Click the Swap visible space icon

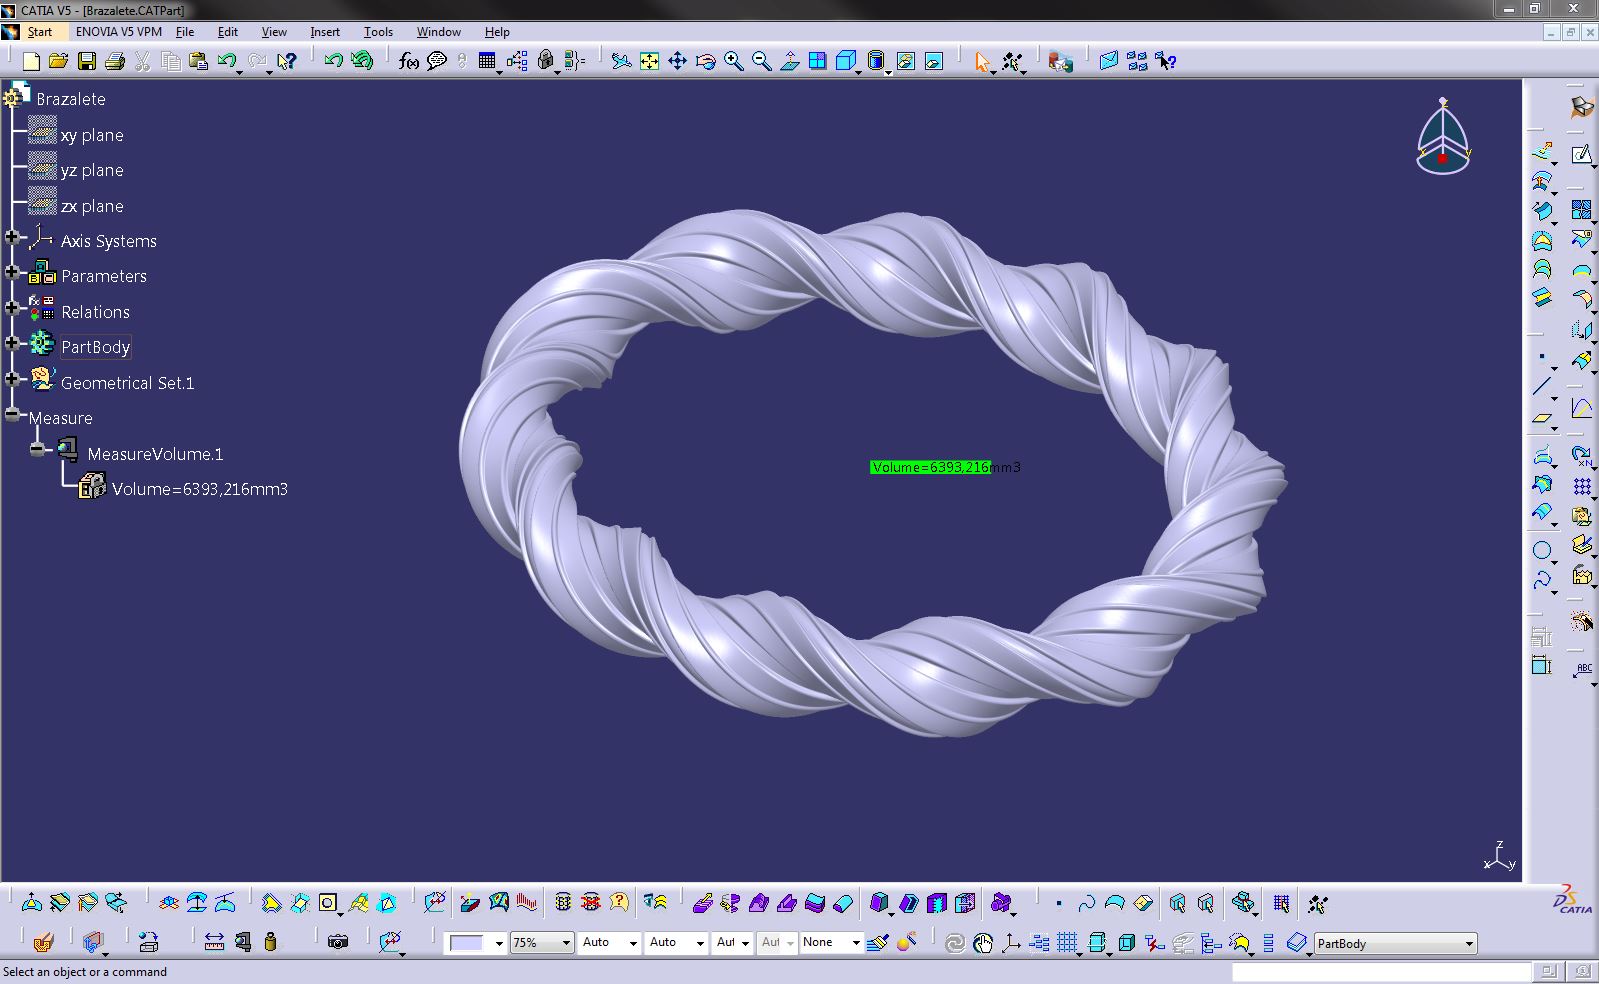click(x=934, y=62)
